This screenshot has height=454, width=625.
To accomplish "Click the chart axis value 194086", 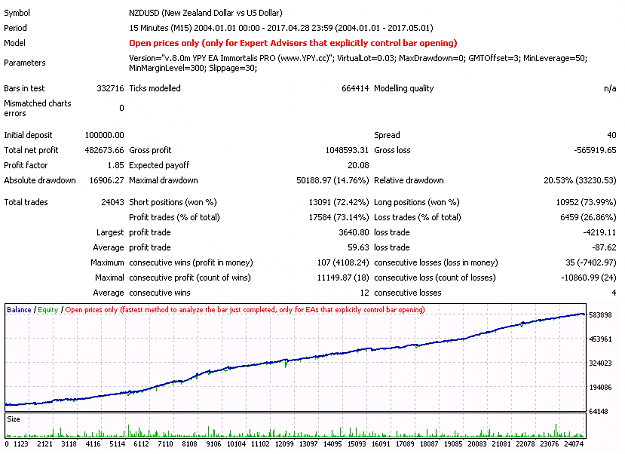I will [x=600, y=387].
